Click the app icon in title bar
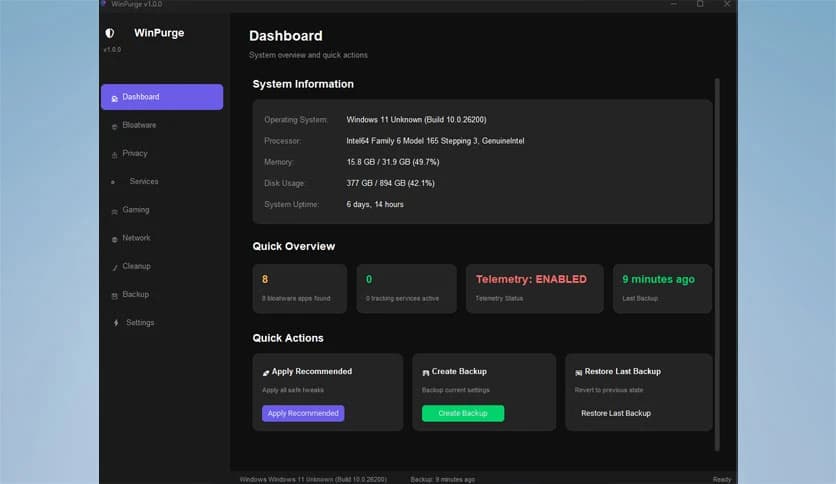Viewport: 836px width, 484px height. pos(104,4)
